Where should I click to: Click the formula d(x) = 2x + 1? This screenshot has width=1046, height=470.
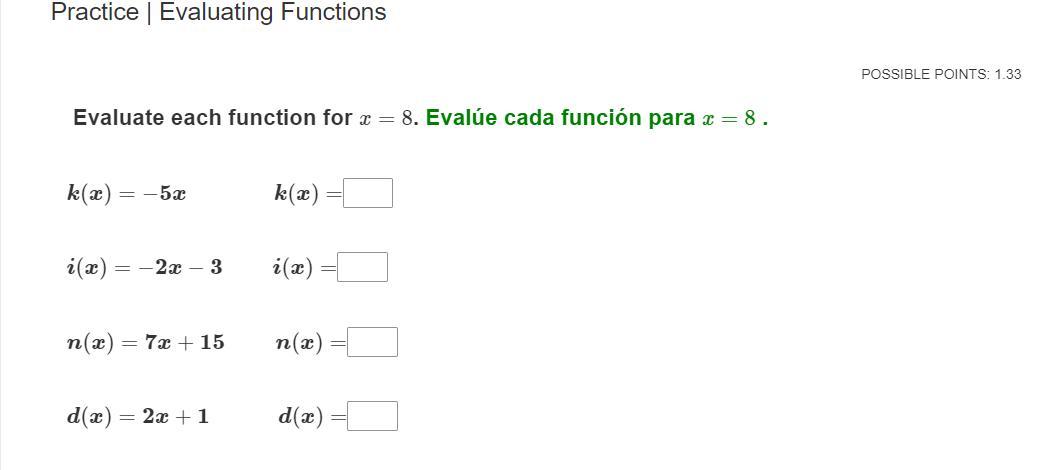137,416
